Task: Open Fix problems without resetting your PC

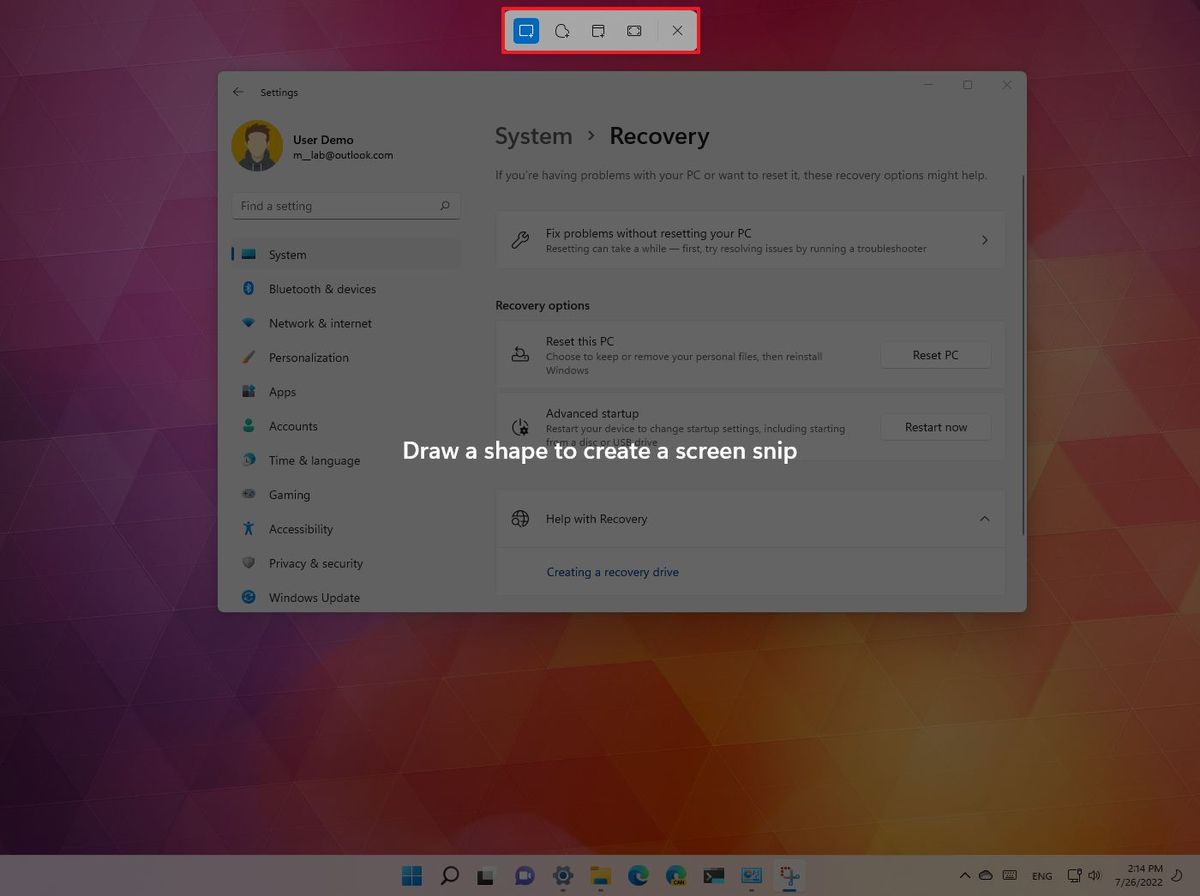Action: click(750, 240)
